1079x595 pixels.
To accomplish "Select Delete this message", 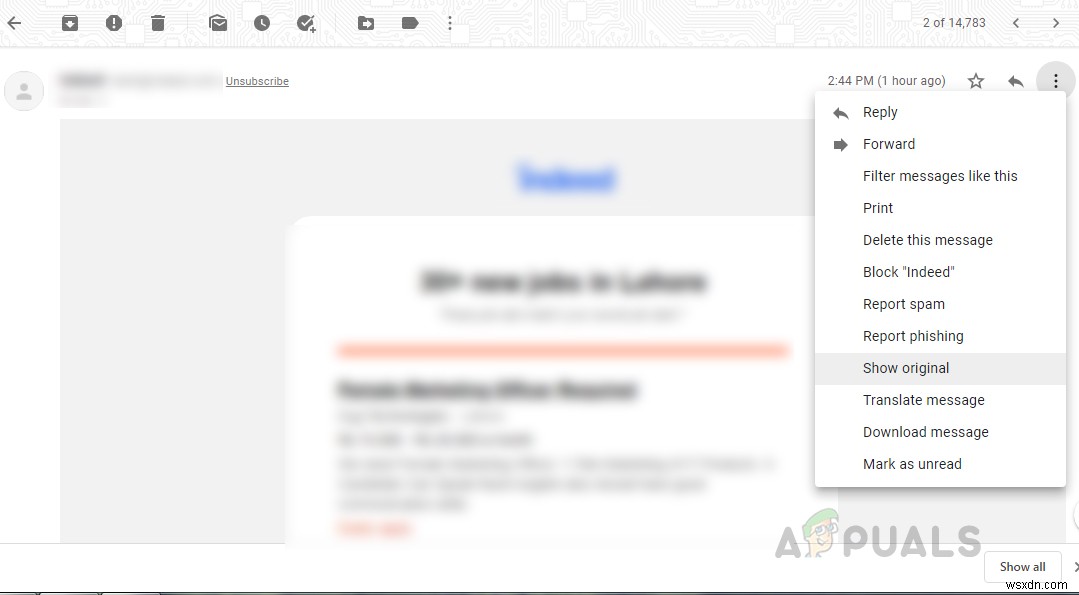I will click(940, 240).
